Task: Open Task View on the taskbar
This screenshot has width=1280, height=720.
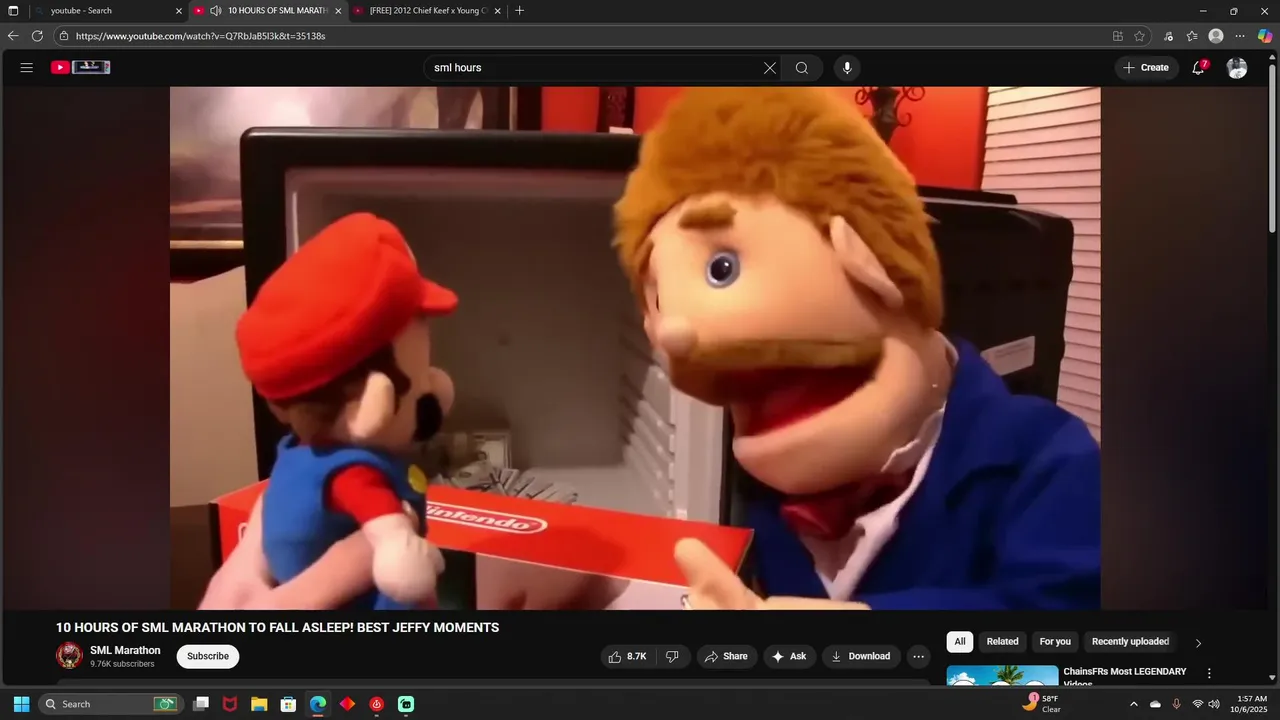Action: [x=201, y=704]
